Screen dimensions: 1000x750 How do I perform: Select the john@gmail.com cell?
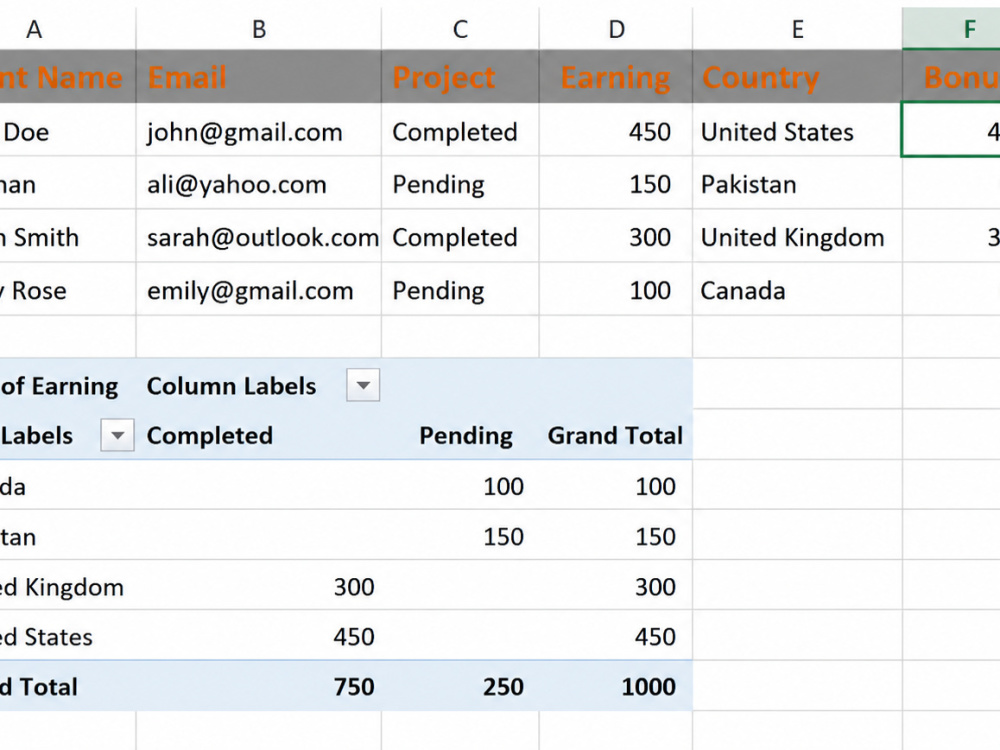click(x=259, y=131)
